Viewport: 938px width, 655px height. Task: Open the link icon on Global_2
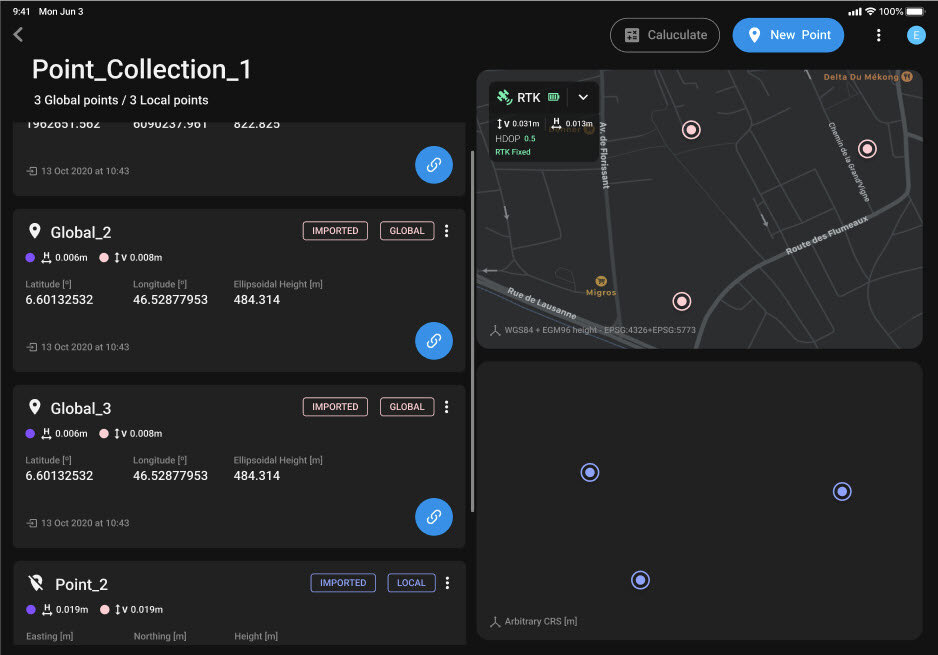coord(433,340)
